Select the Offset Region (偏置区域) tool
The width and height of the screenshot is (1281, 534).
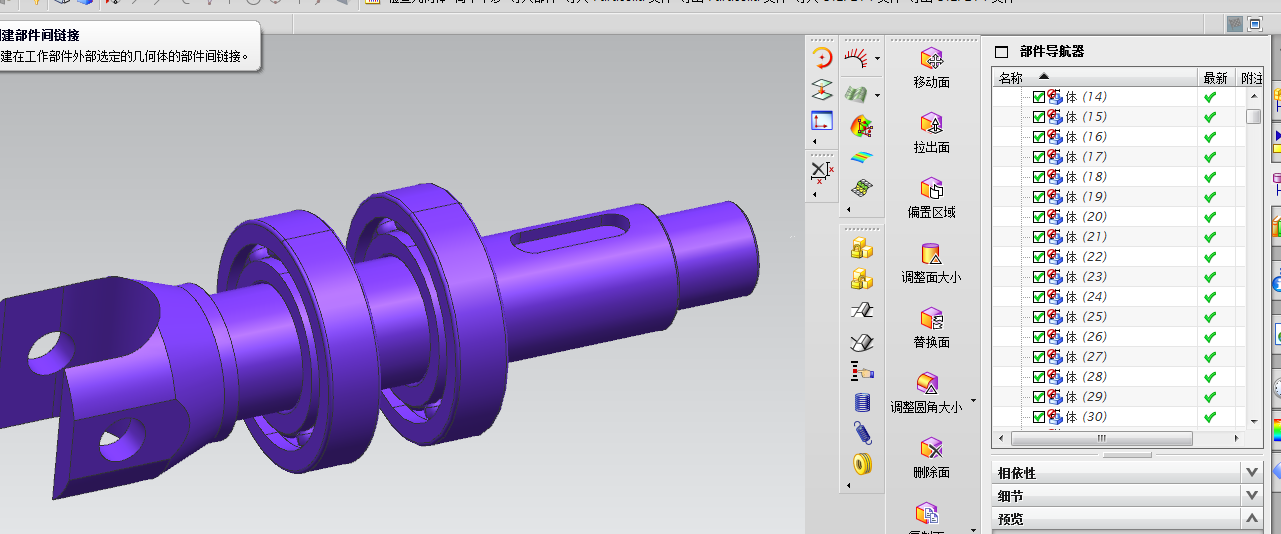coord(931,198)
